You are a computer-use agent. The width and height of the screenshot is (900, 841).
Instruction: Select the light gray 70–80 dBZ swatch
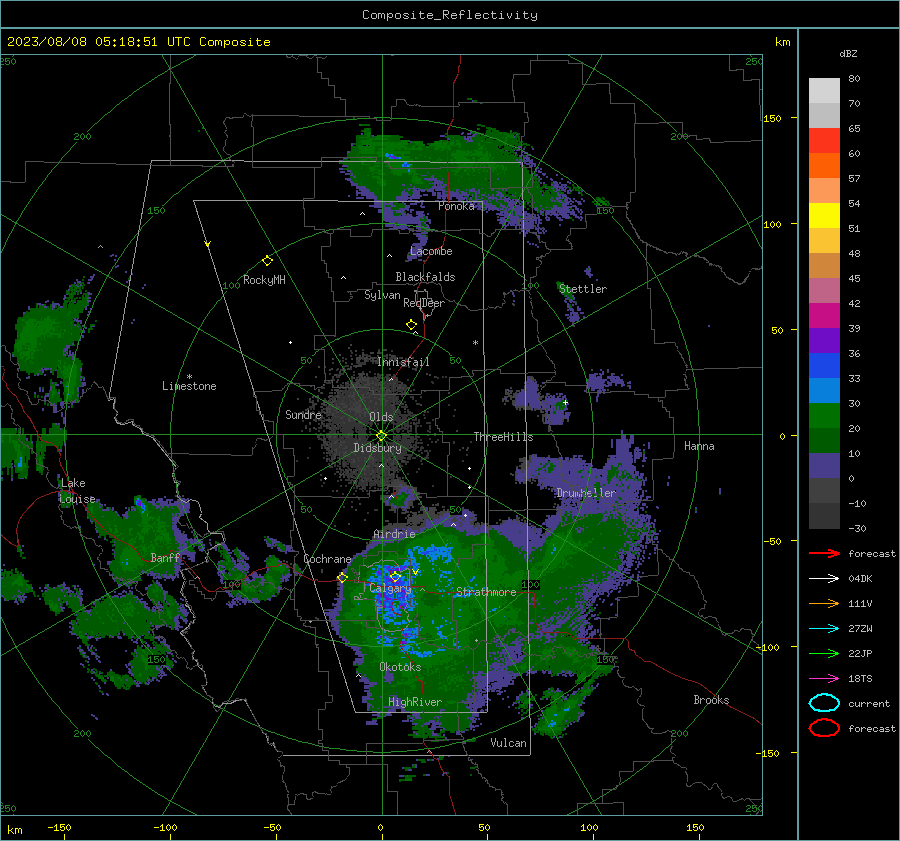(824, 91)
